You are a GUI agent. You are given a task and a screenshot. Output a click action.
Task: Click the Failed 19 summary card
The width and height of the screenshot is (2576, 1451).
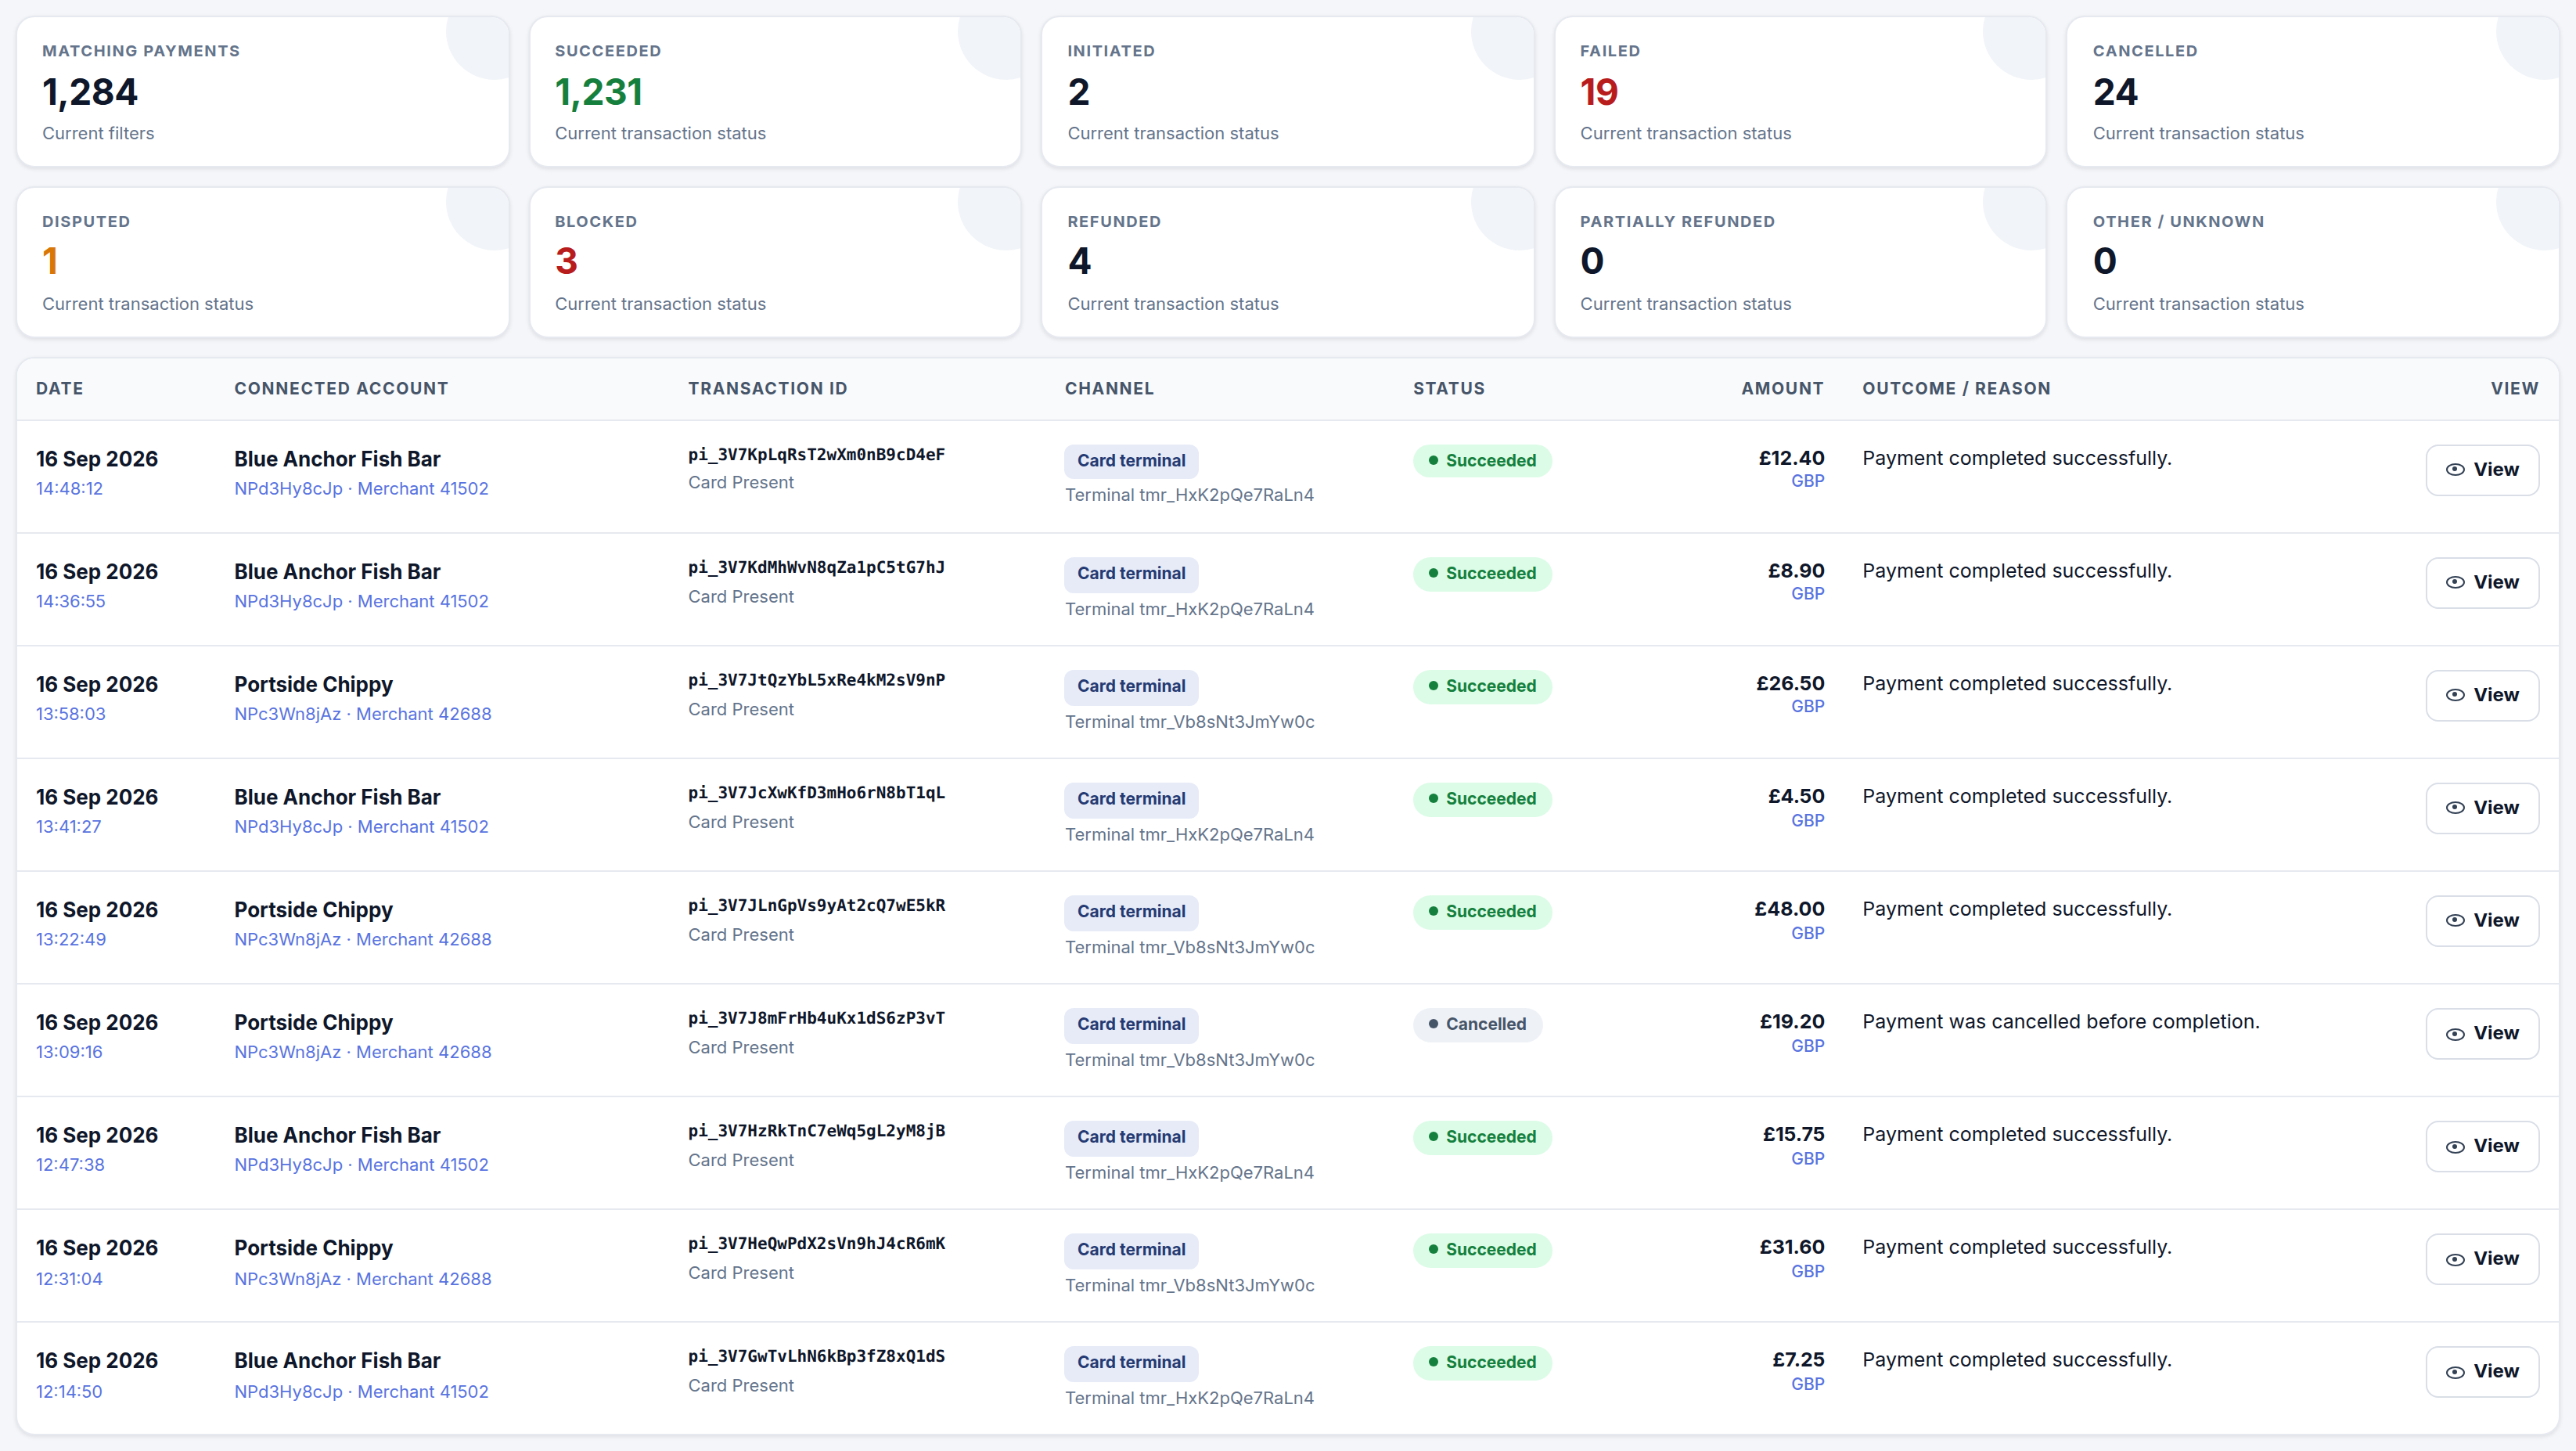coord(1800,92)
